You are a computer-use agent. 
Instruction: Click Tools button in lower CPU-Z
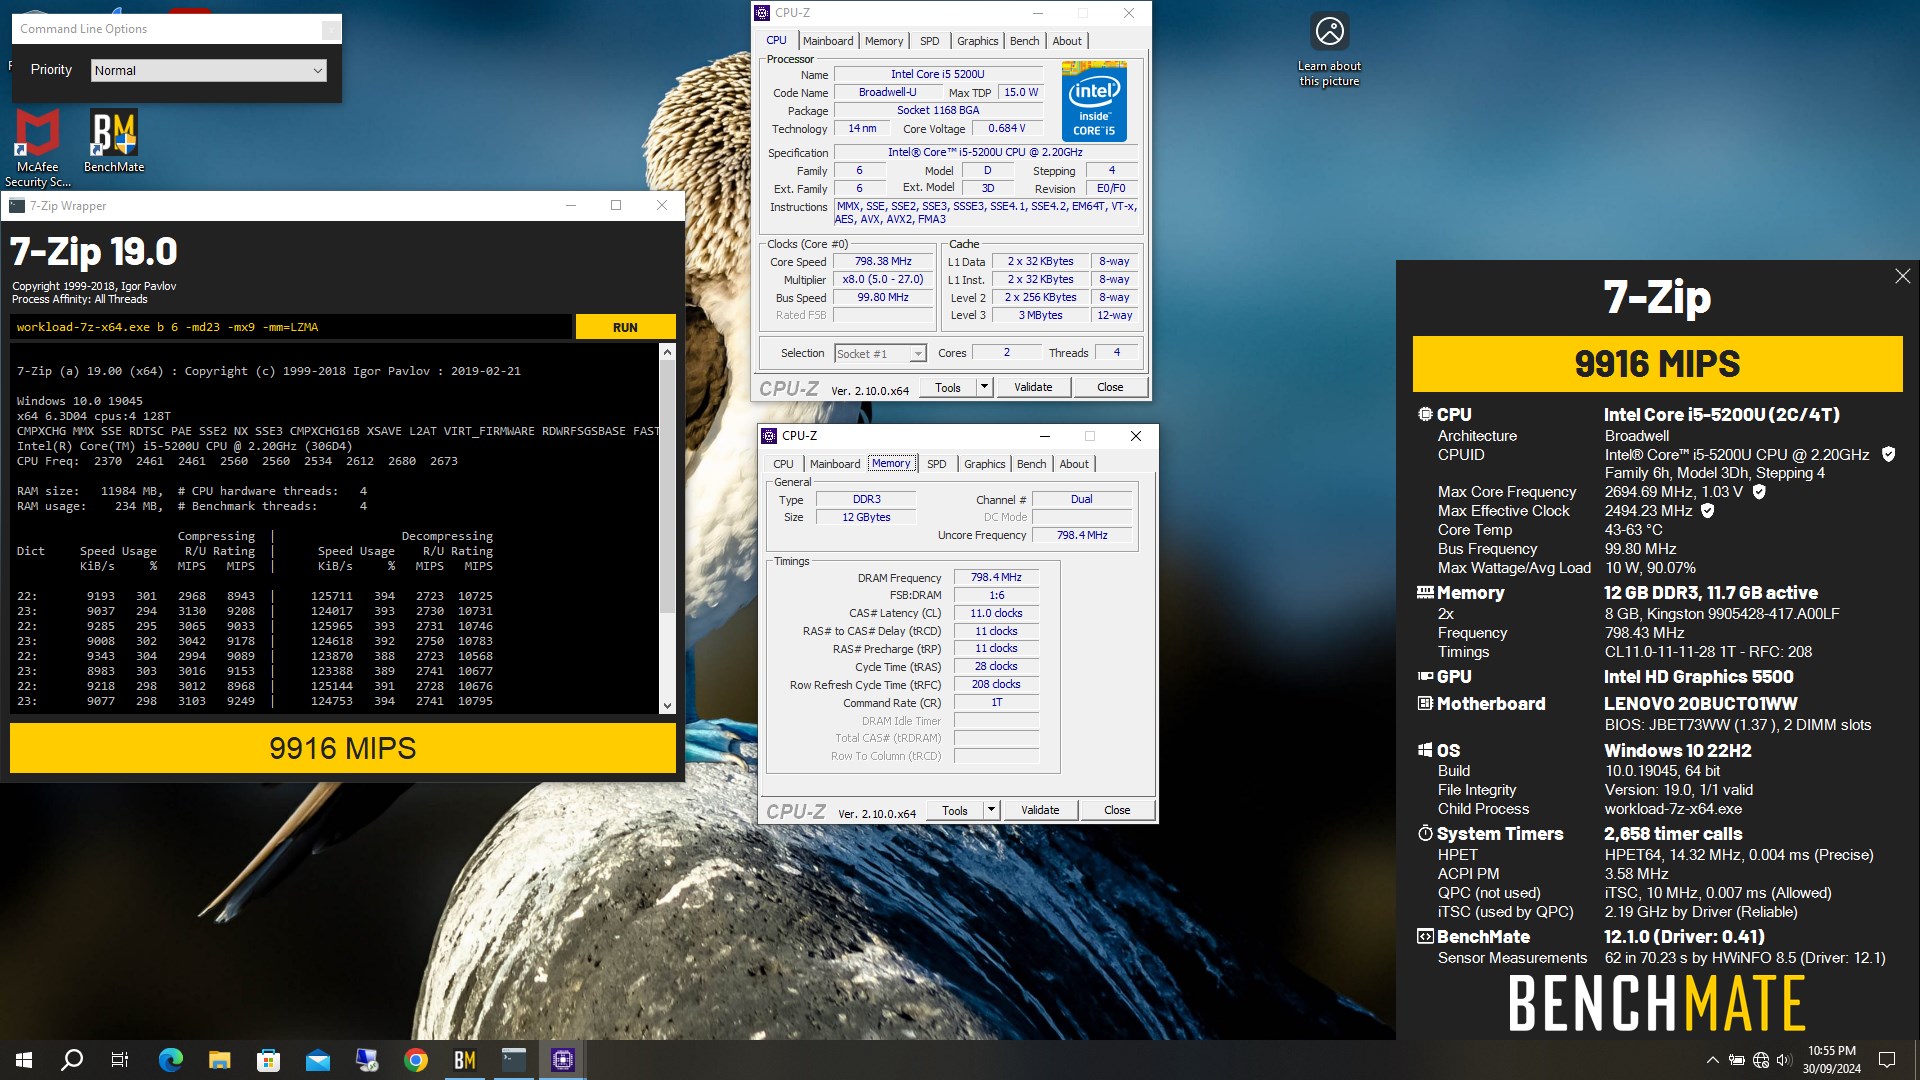click(x=955, y=810)
